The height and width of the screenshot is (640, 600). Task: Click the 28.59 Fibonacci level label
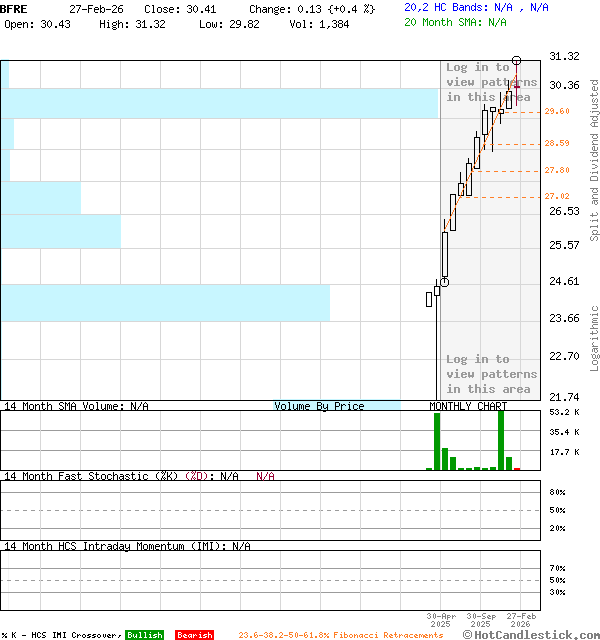557,144
